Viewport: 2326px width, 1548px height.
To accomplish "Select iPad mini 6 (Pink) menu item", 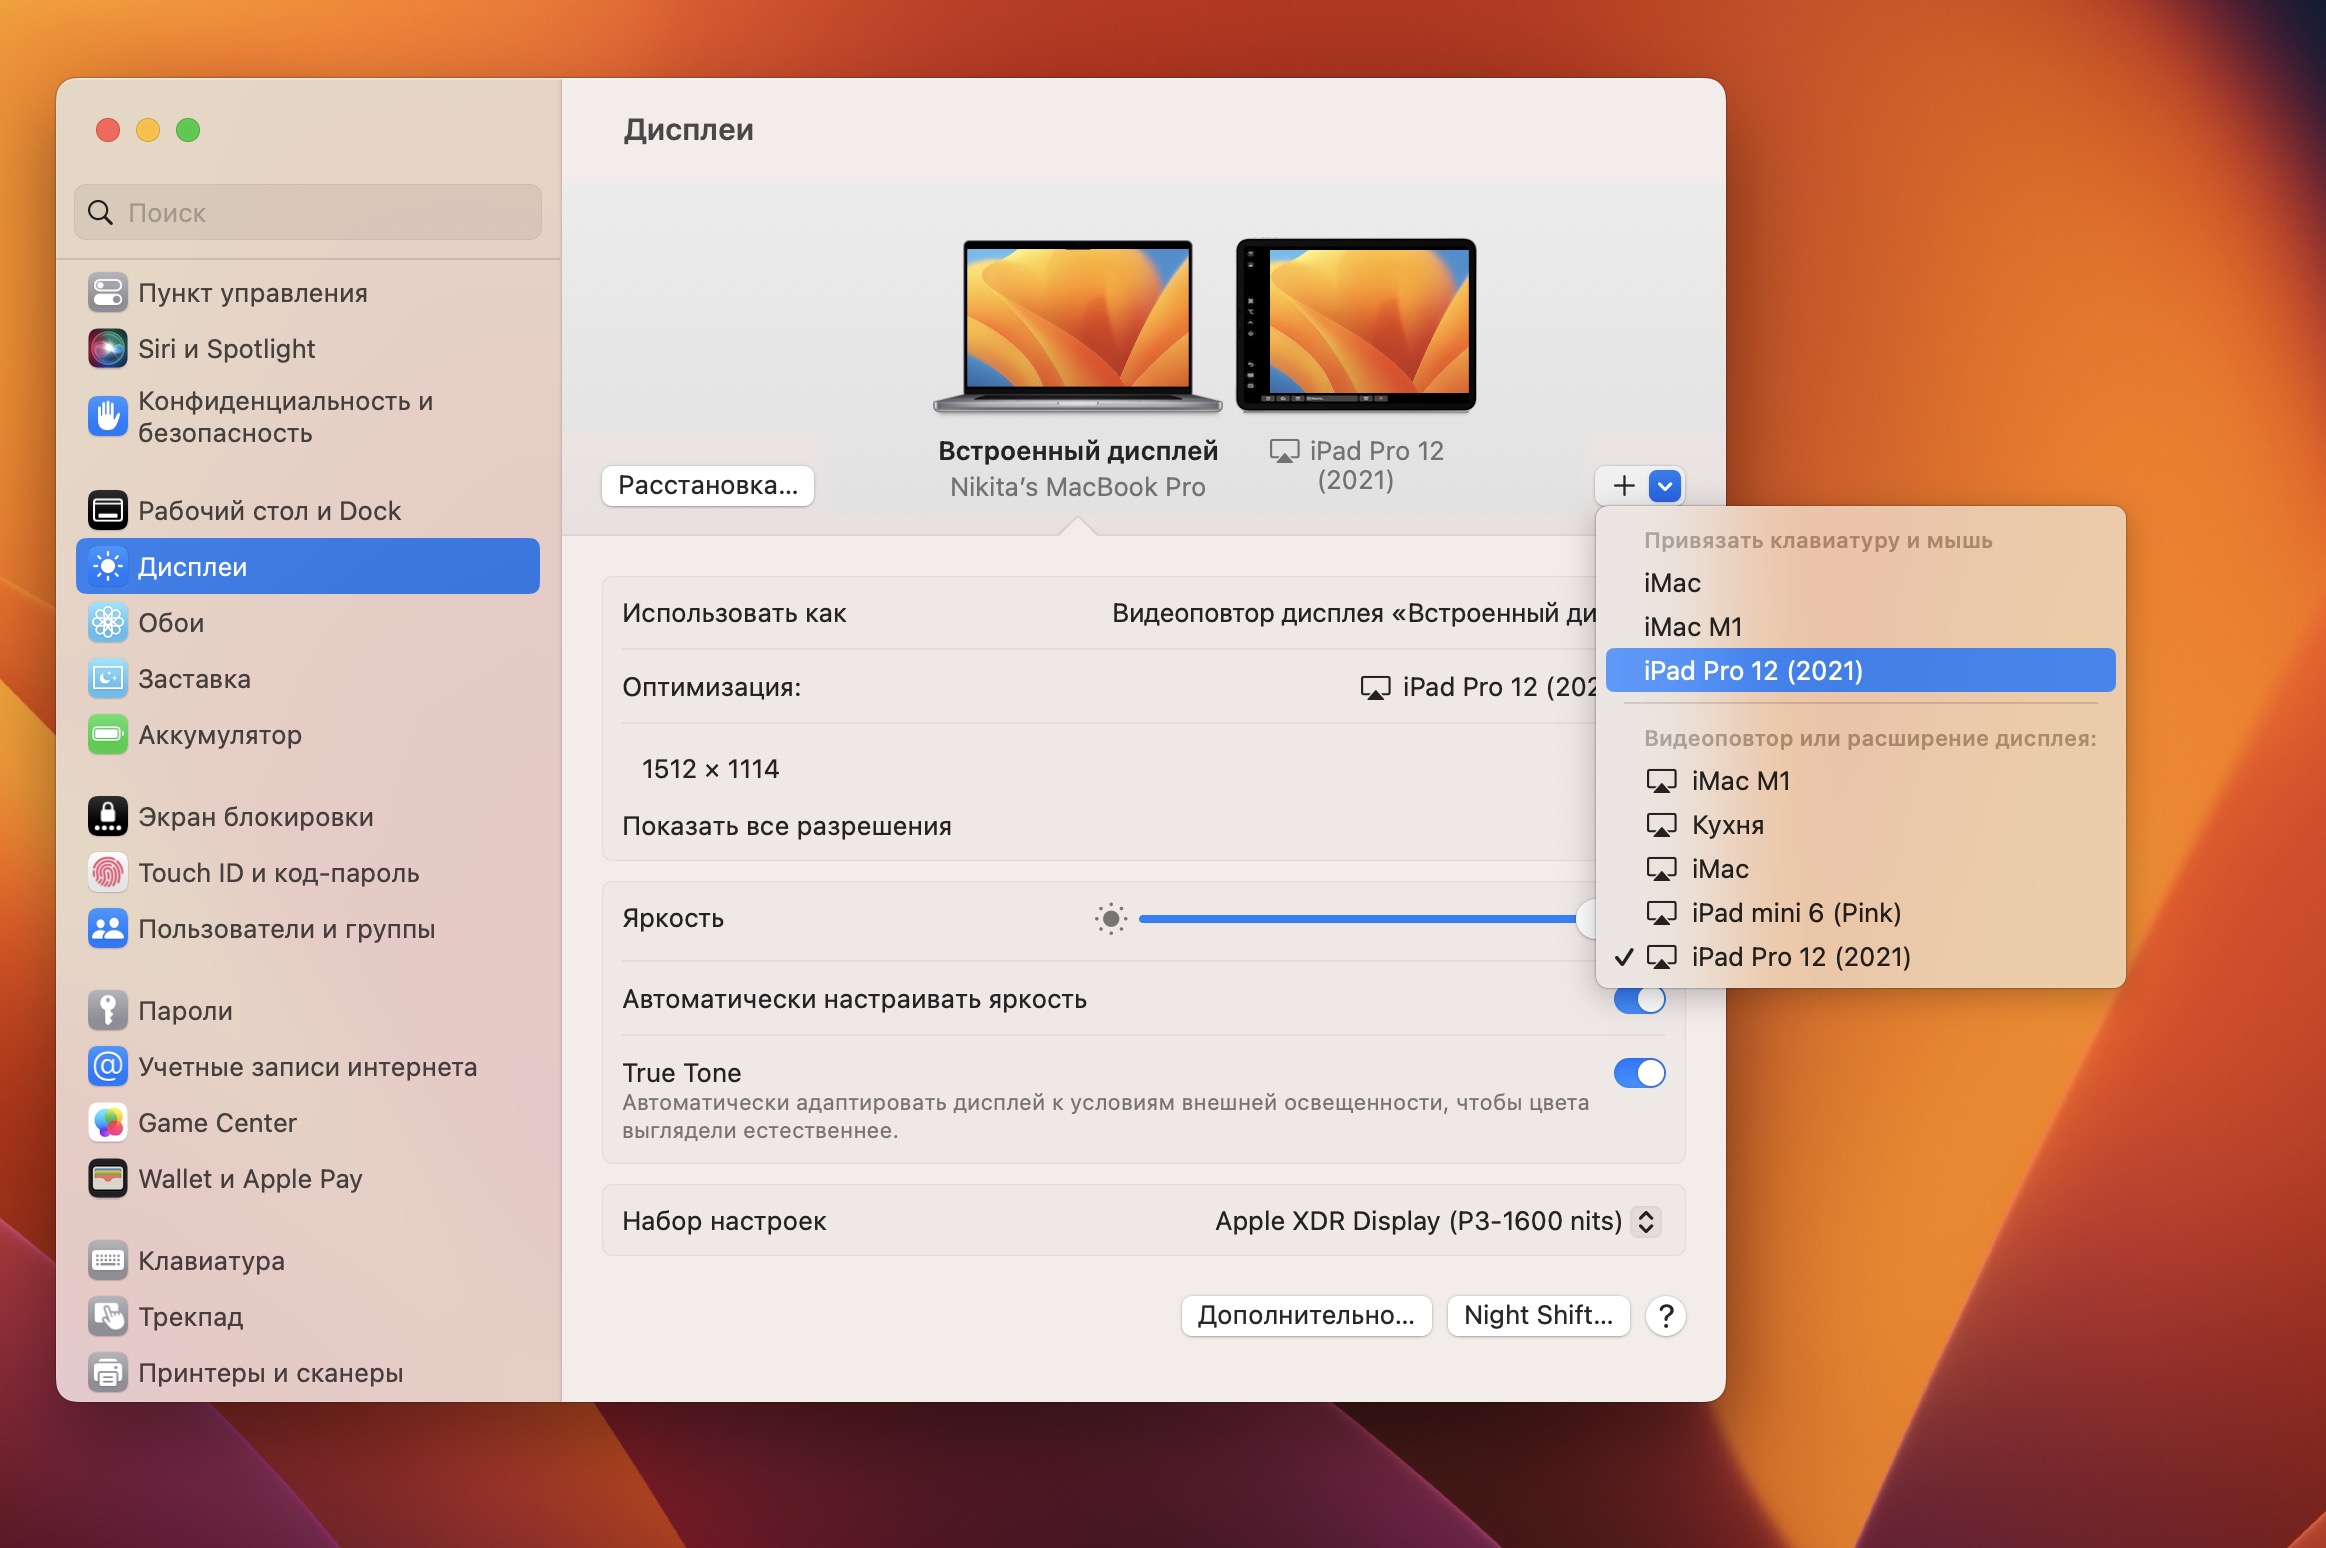I will [1795, 913].
